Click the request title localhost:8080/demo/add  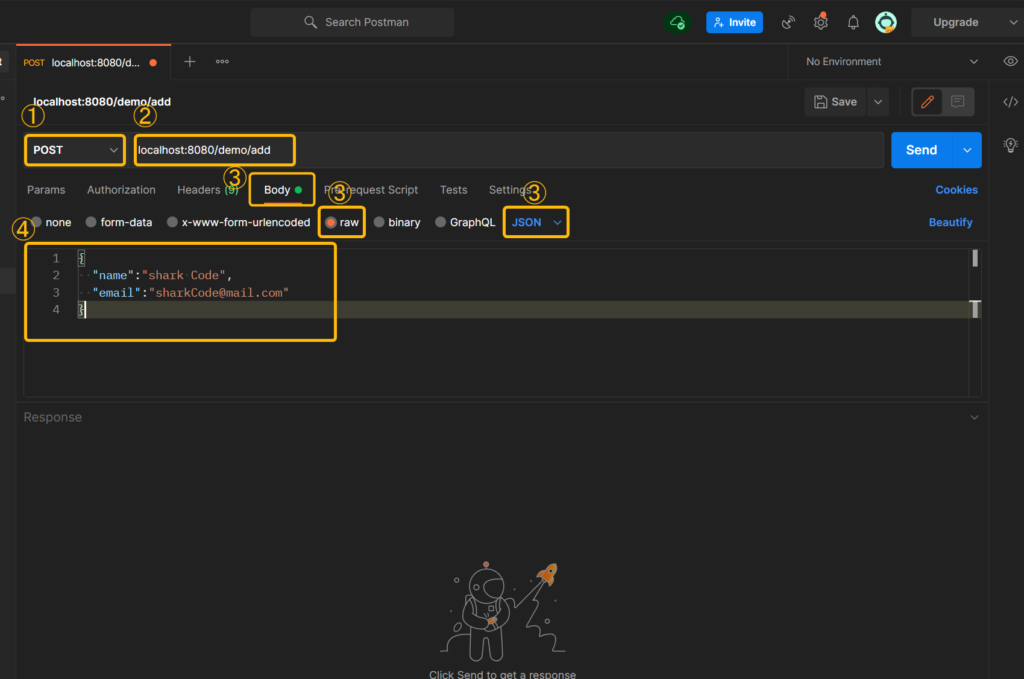click(102, 102)
